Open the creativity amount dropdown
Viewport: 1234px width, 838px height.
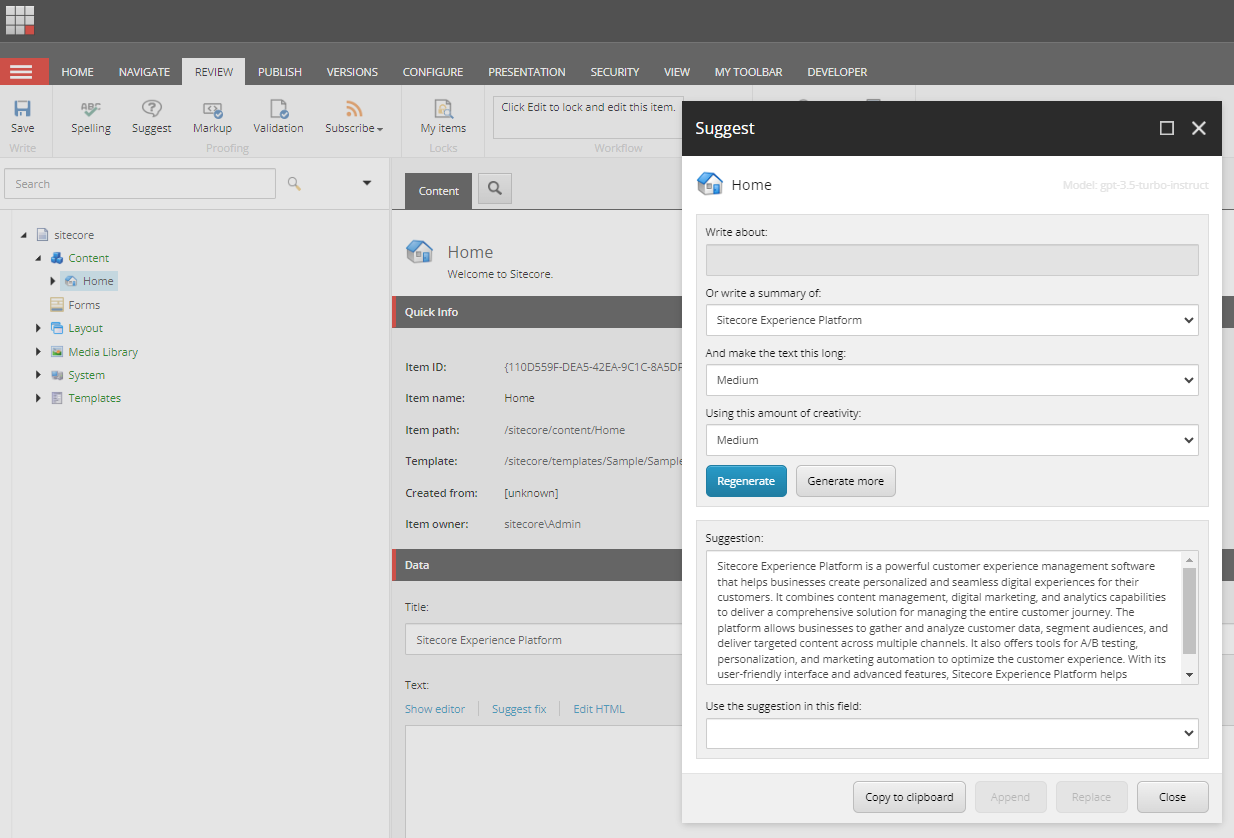(x=952, y=440)
